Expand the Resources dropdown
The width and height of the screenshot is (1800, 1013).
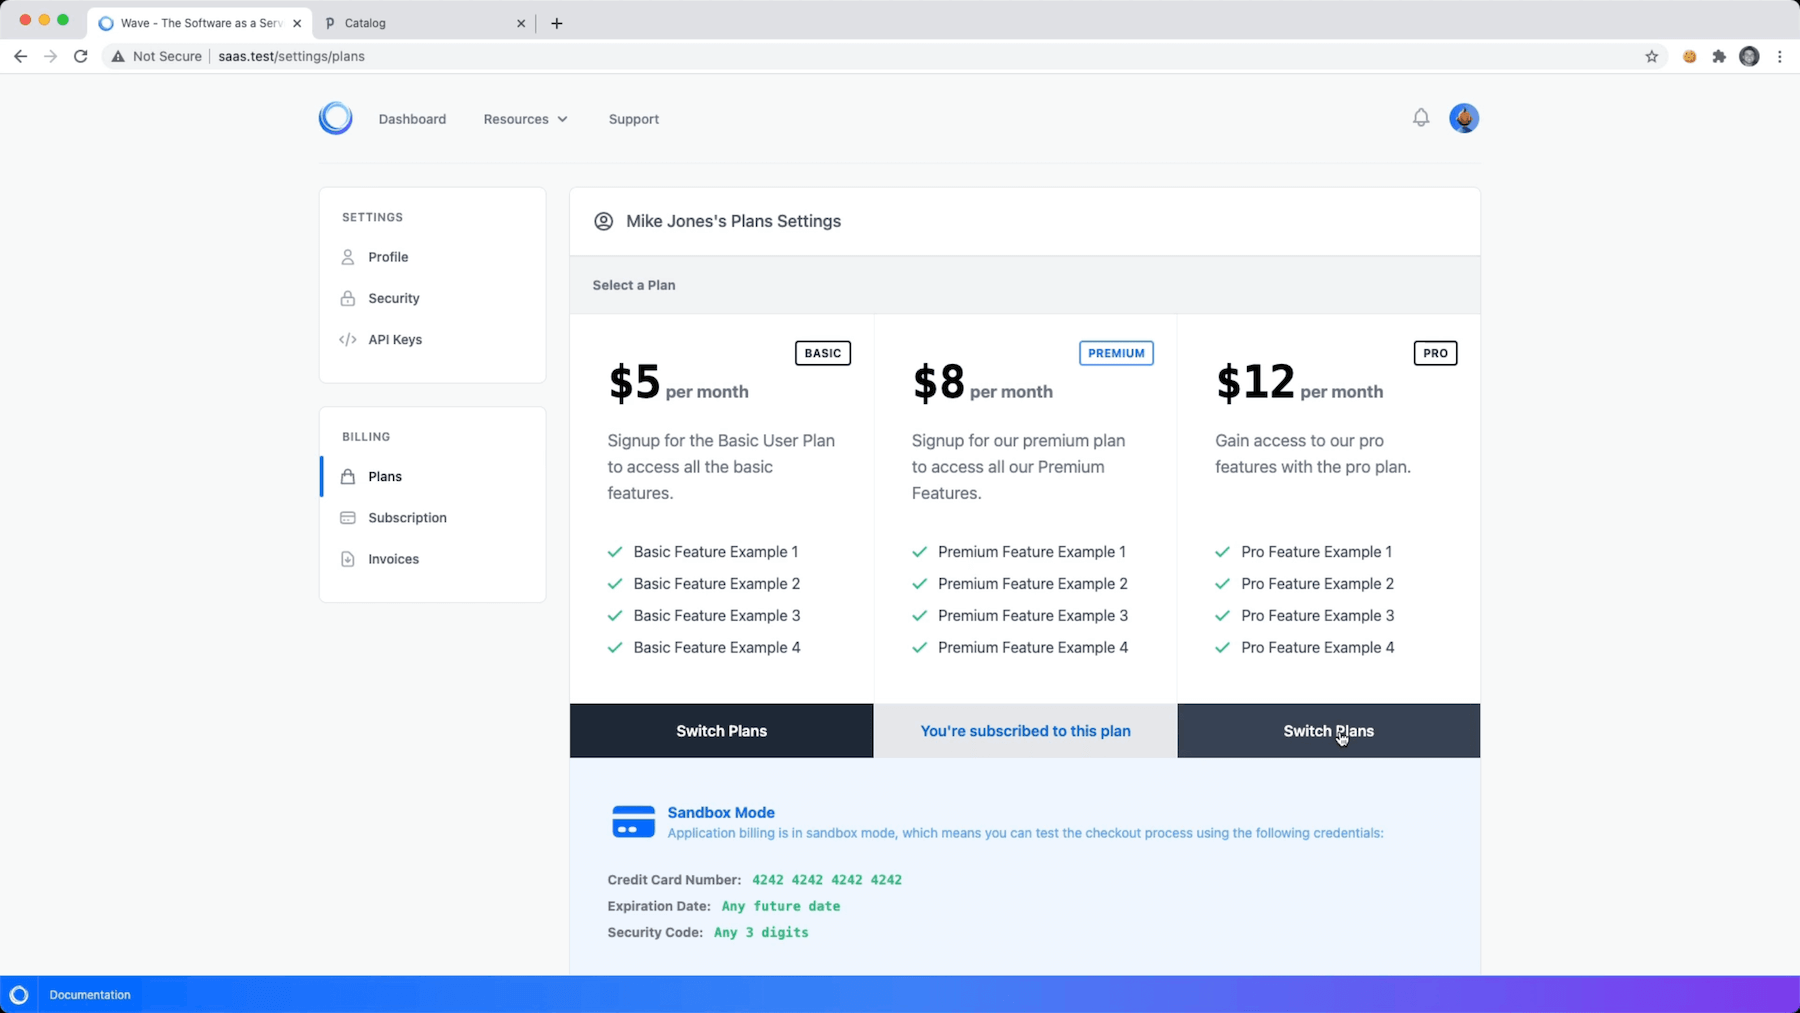coord(525,119)
